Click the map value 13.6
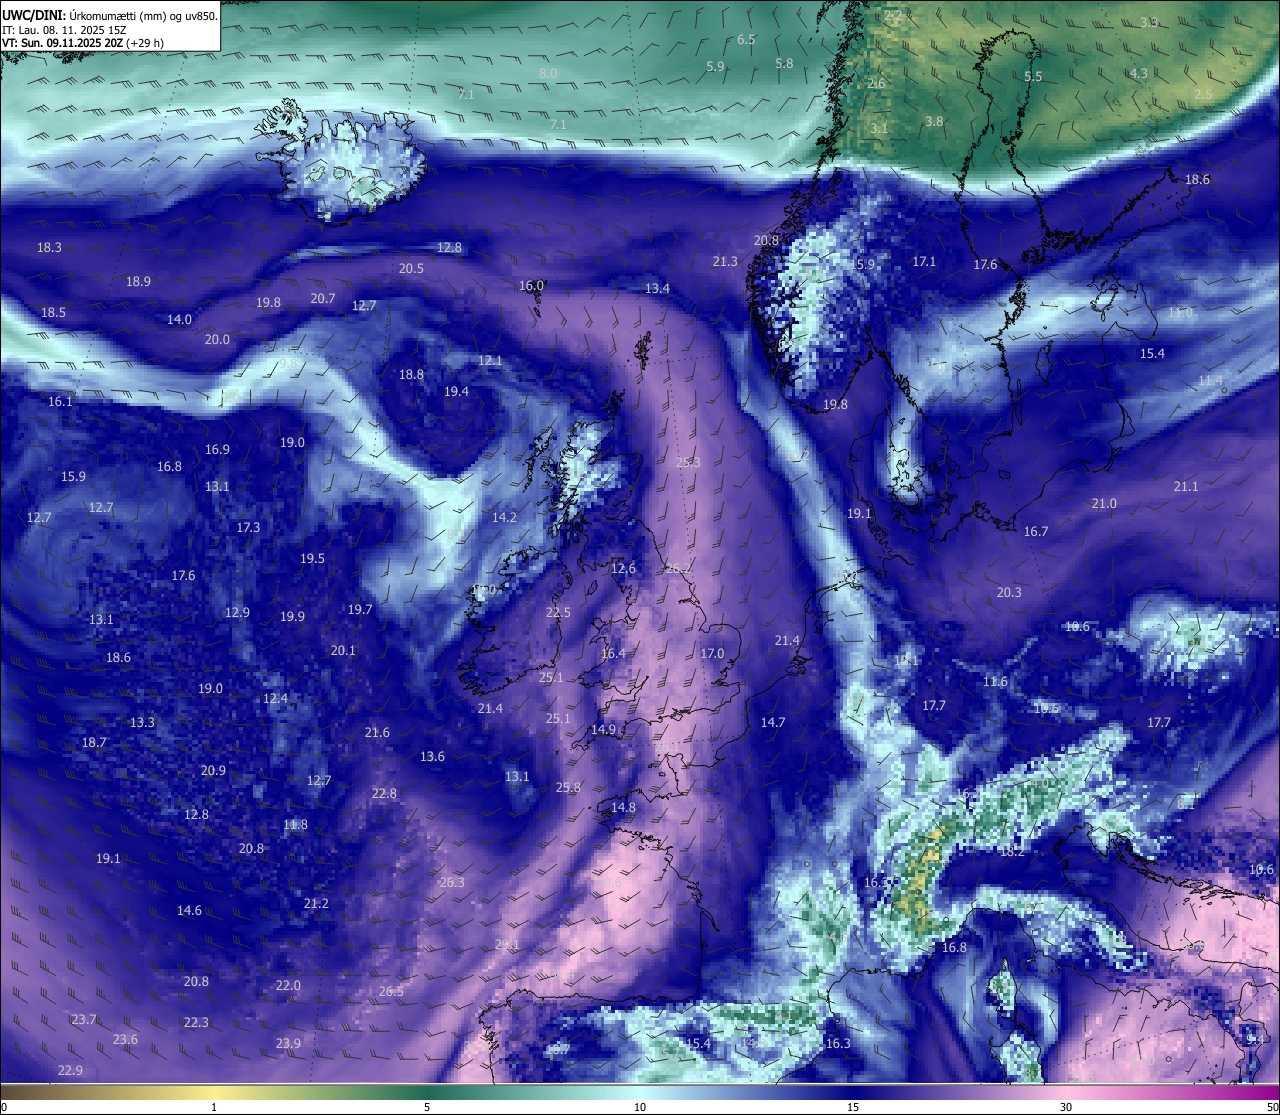The width and height of the screenshot is (1280, 1115). [x=432, y=757]
